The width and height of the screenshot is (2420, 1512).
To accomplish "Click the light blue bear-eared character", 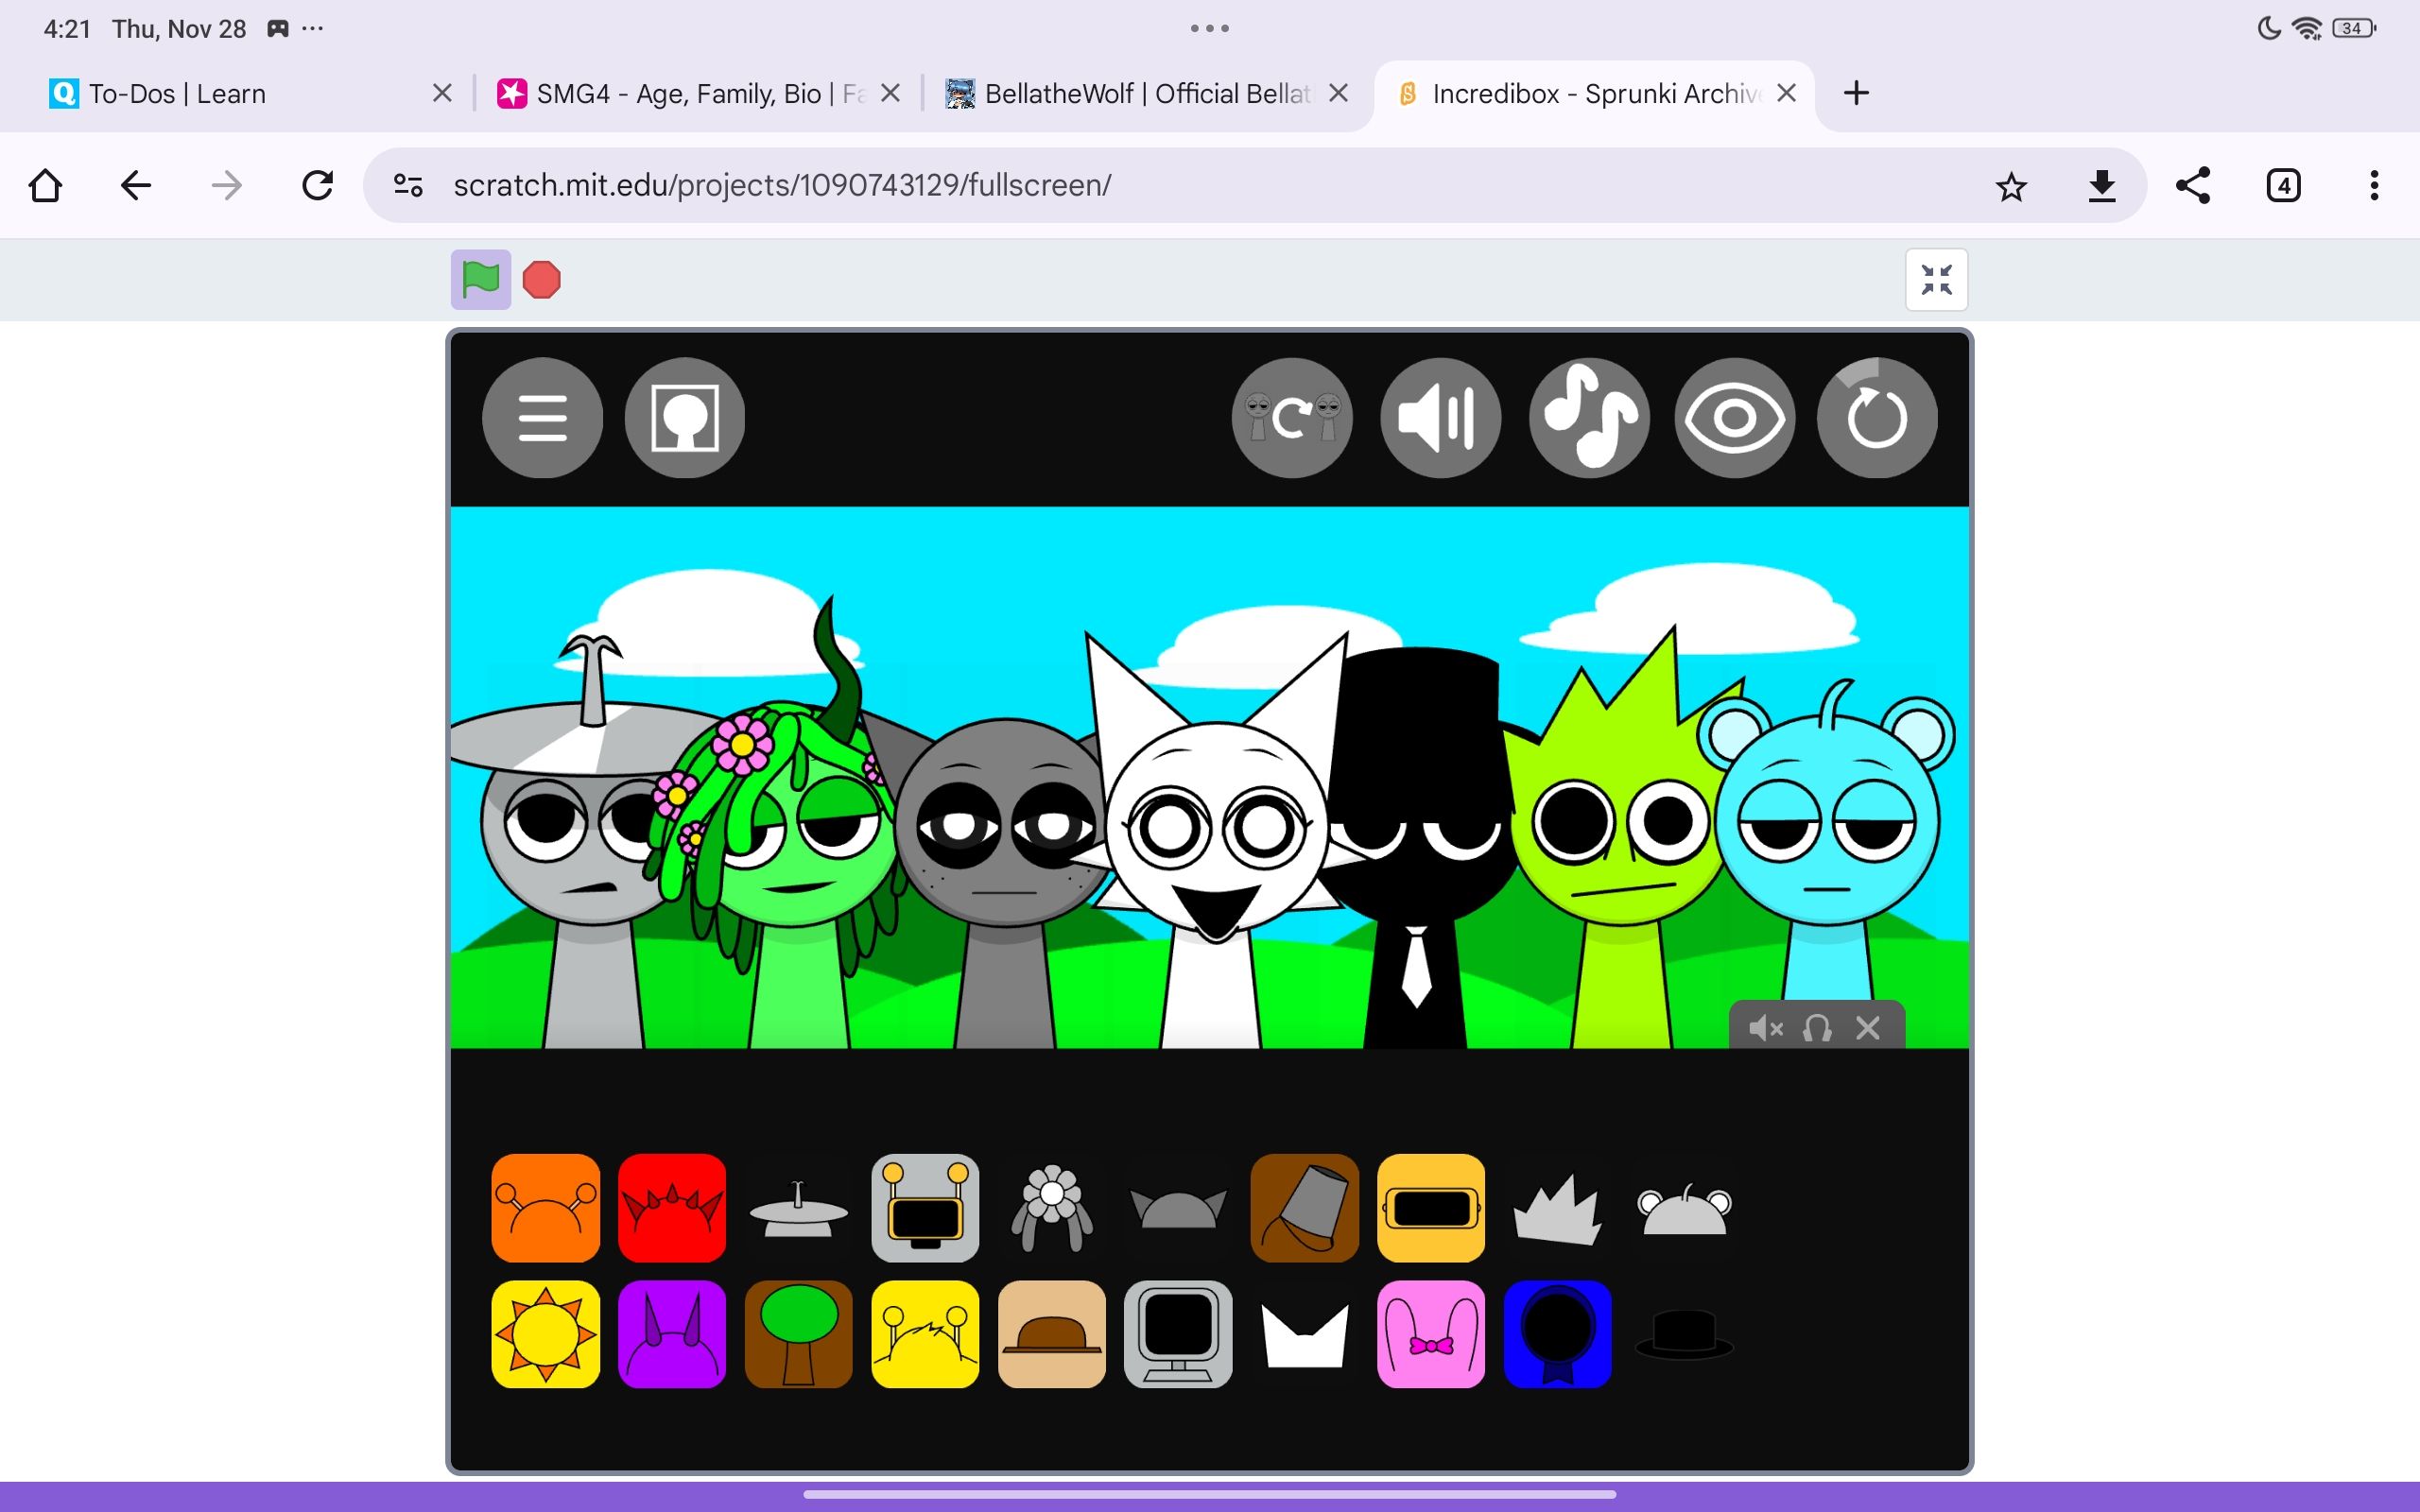I will (x=1828, y=840).
